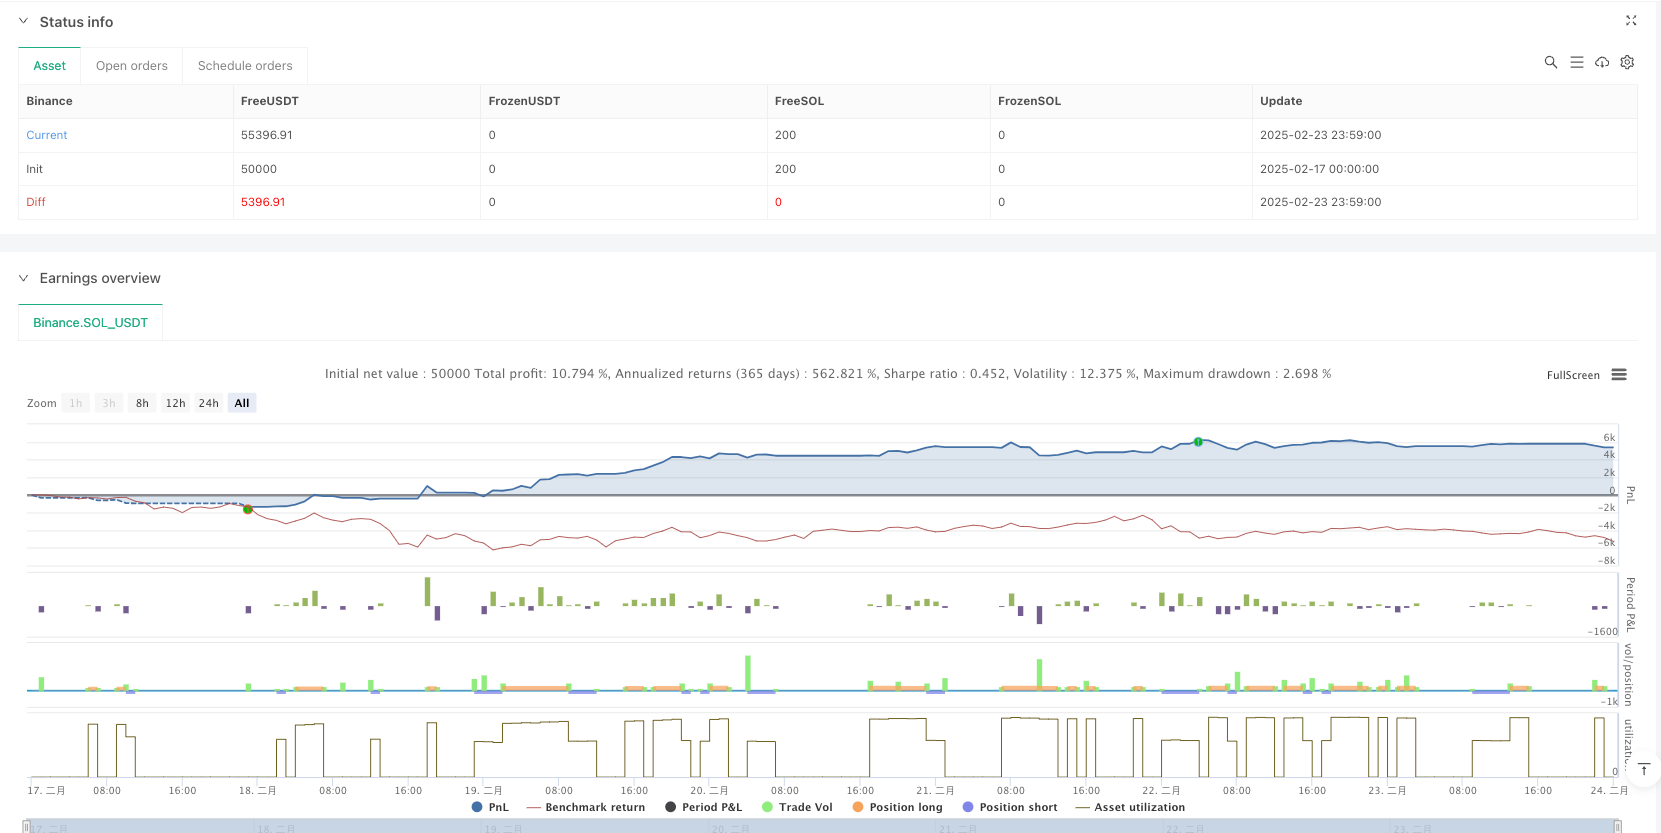The height and width of the screenshot is (833, 1661).
Task: Open the Schedule orders tab
Action: tap(245, 66)
